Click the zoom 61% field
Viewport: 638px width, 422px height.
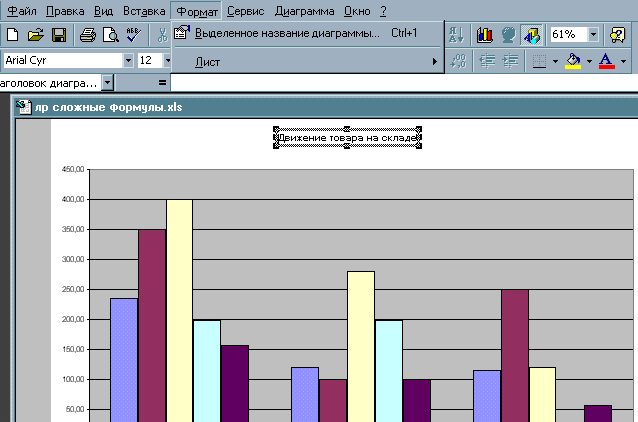coord(568,35)
